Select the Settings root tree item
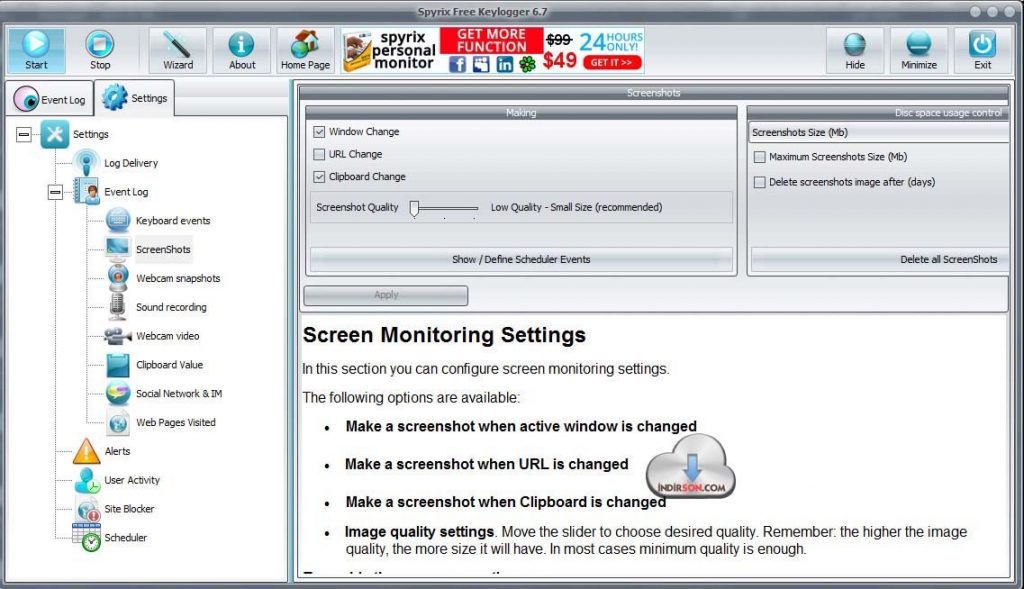The height and width of the screenshot is (589, 1024). [x=90, y=134]
